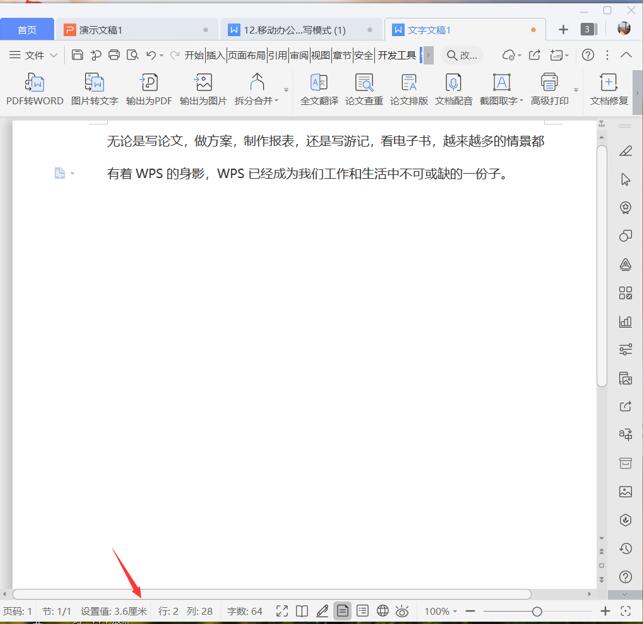Select the 文字文稿1 document tab
Screen dimensions: 643x624
[x=464, y=30]
